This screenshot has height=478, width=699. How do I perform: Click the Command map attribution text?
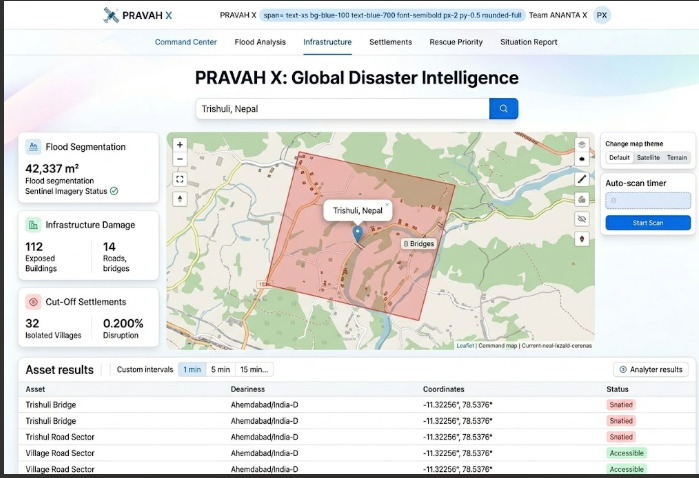(498, 346)
